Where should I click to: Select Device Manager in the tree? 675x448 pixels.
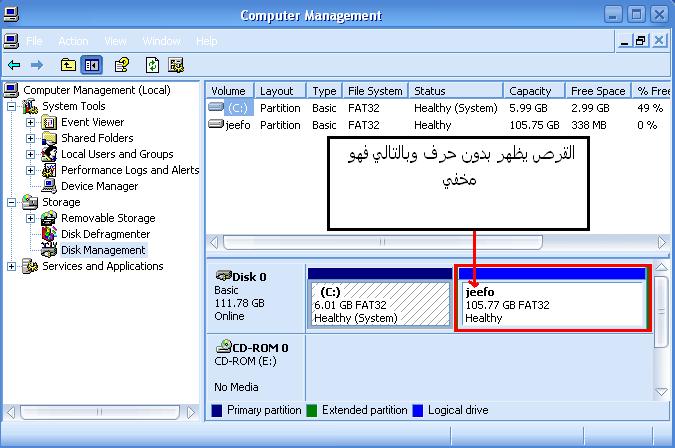click(99, 186)
